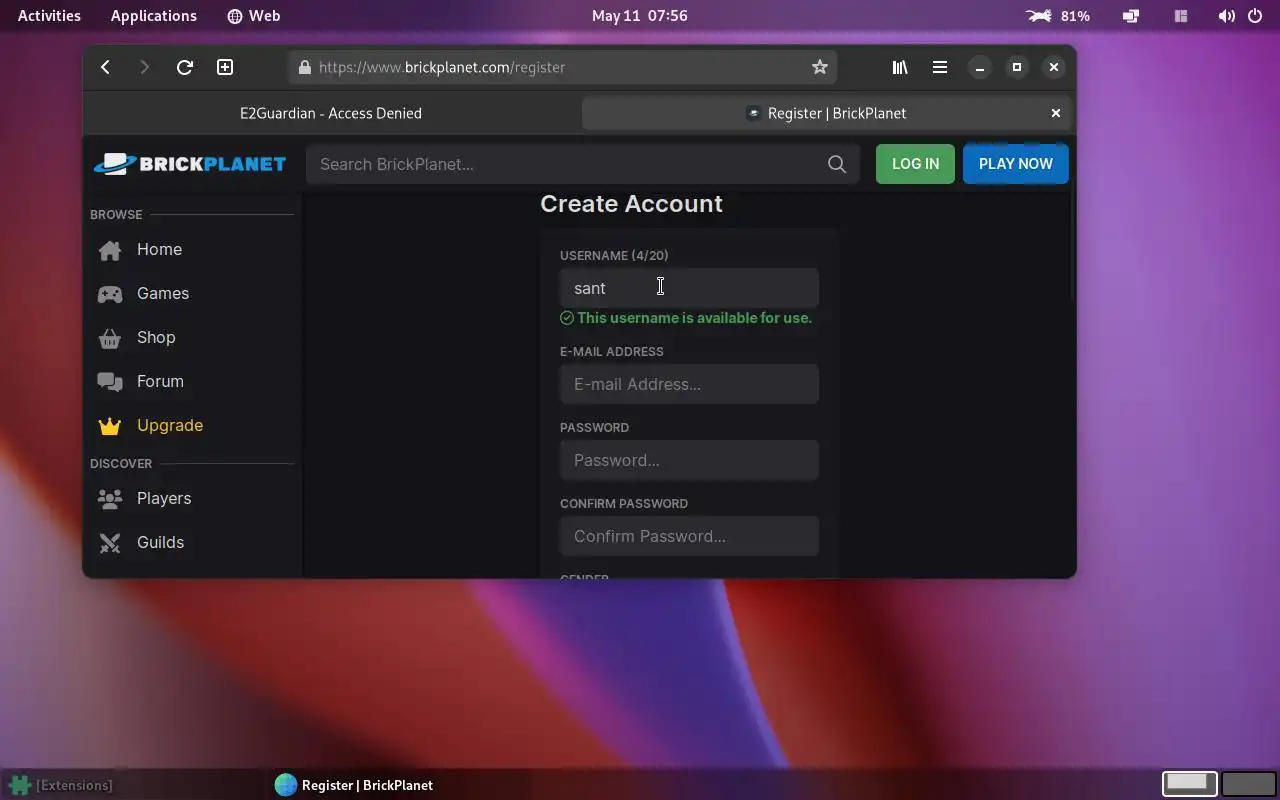Focus the E-mail Address field
Screen dimensions: 1280x800
[x=689, y=384]
